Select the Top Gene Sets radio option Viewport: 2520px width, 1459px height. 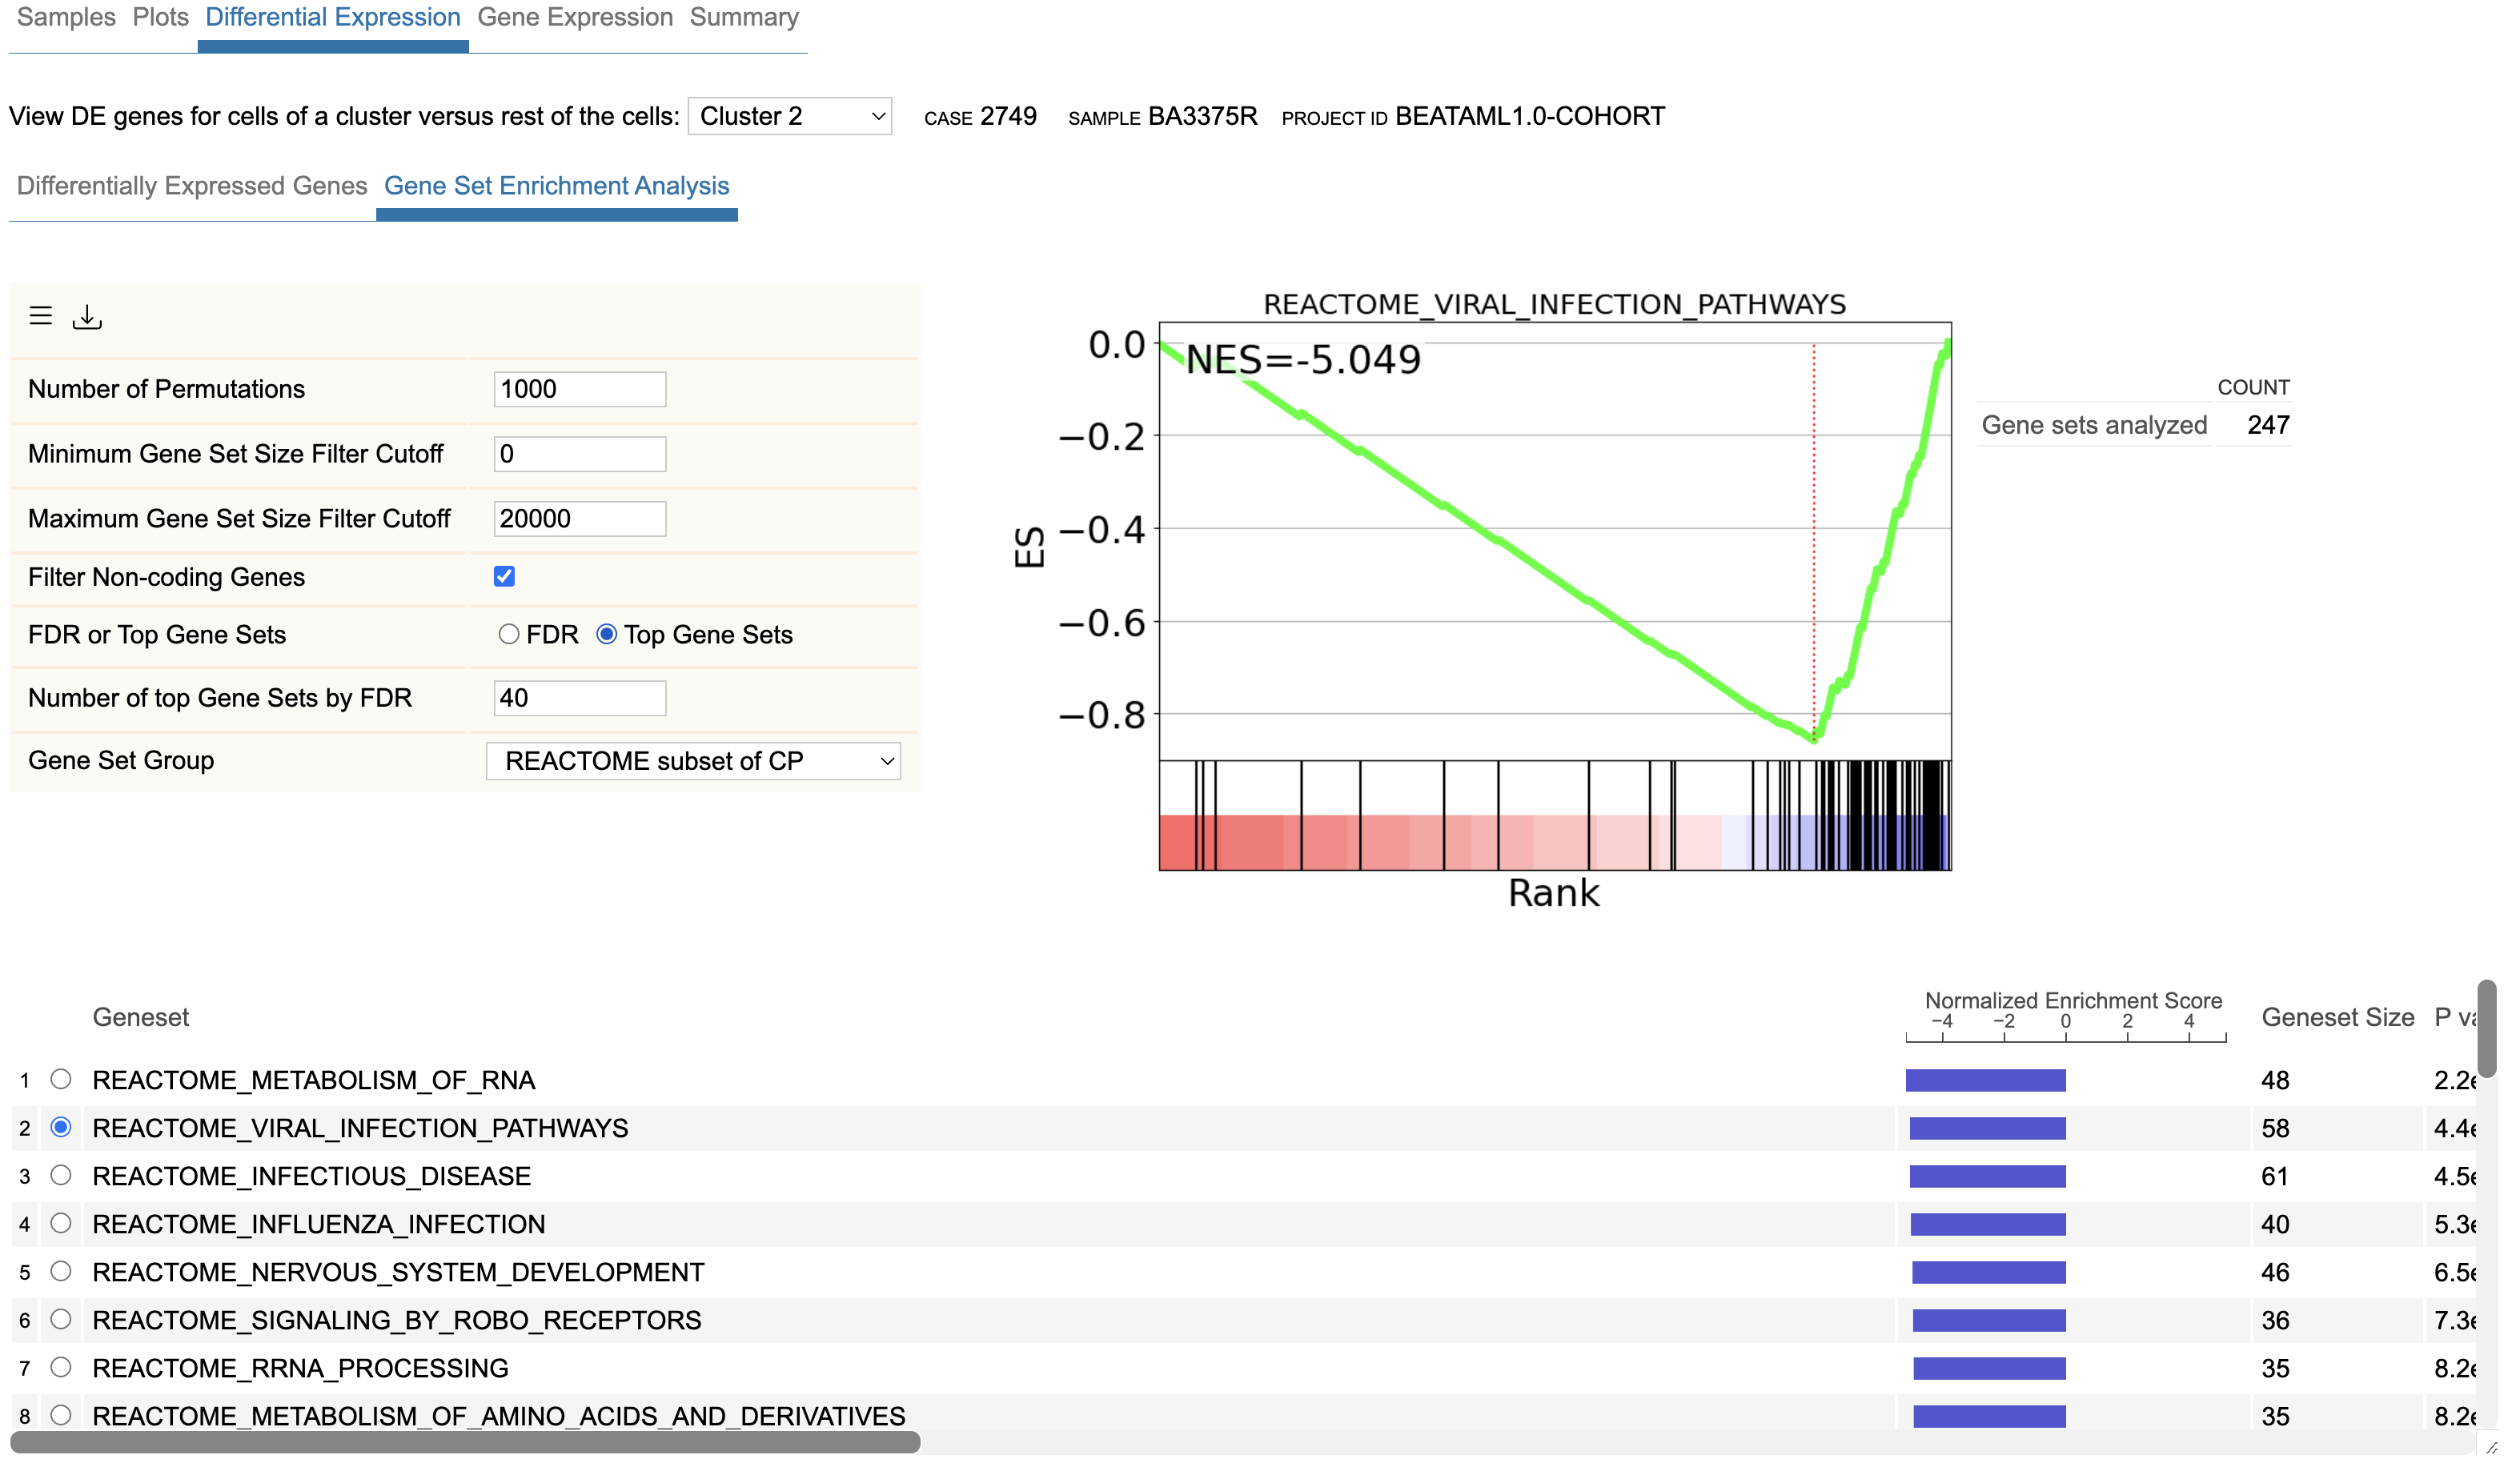point(607,634)
